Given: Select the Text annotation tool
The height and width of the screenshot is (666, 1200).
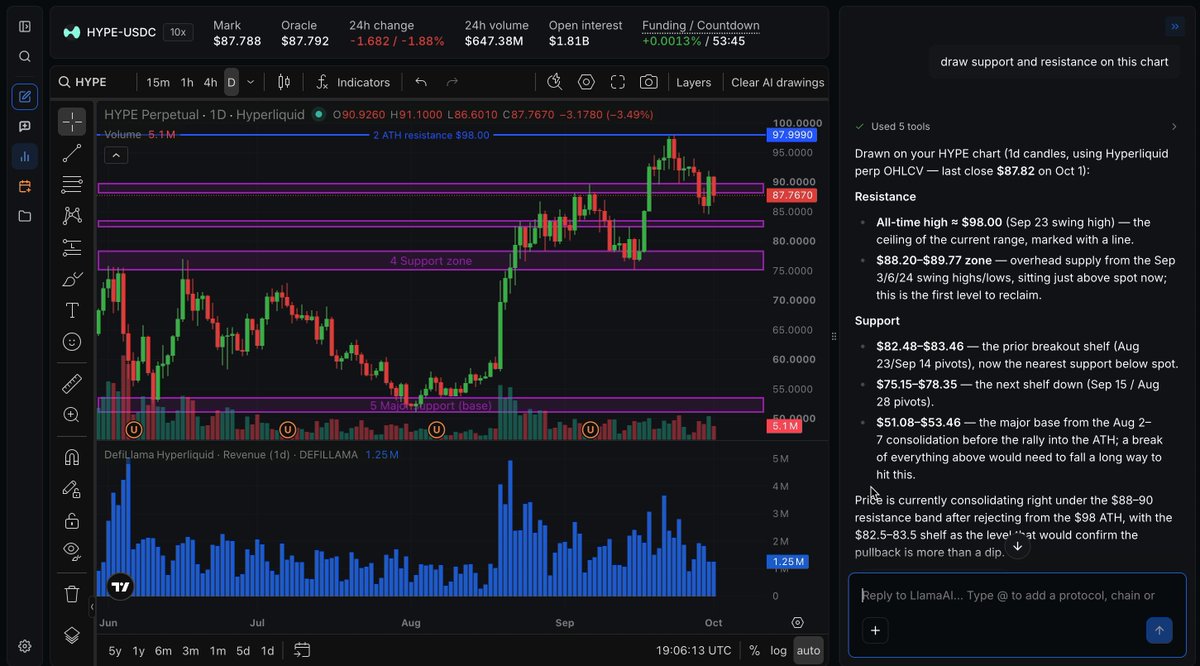Looking at the screenshot, I should [72, 310].
